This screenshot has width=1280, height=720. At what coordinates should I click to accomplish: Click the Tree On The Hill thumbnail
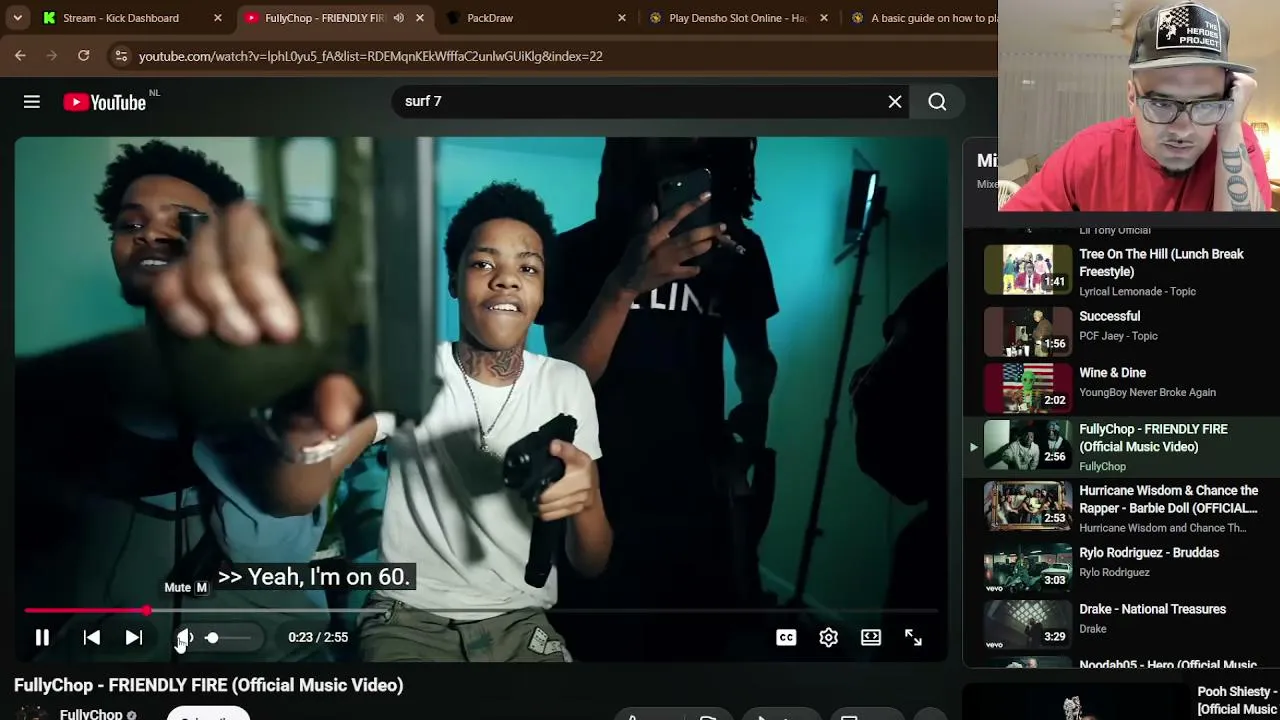pos(1027,270)
